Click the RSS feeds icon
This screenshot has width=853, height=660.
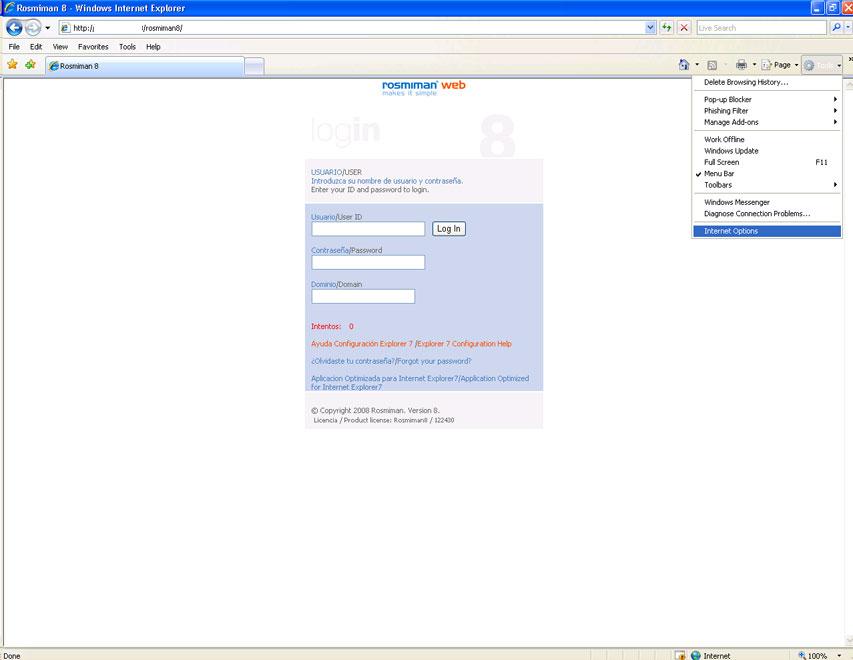712,65
